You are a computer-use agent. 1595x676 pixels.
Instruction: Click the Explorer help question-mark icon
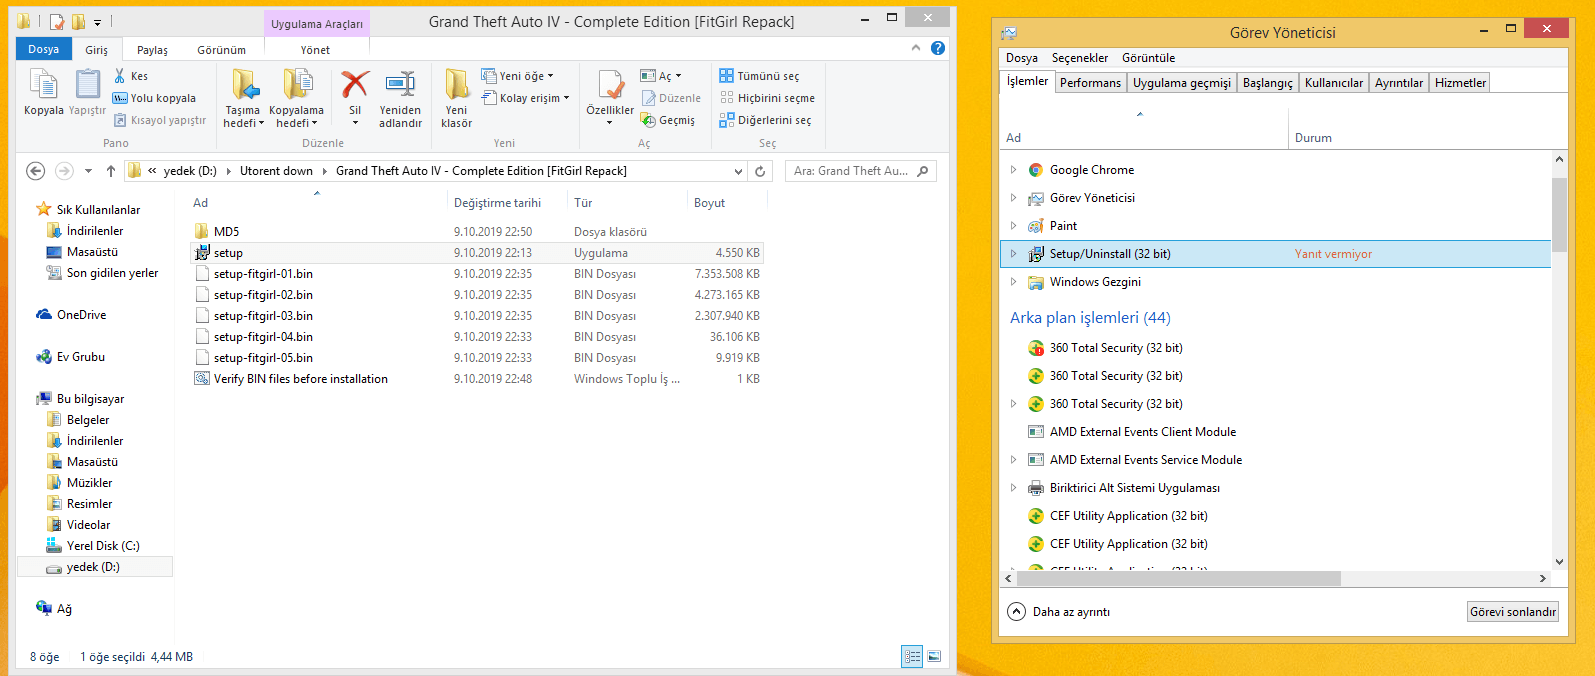click(x=938, y=48)
